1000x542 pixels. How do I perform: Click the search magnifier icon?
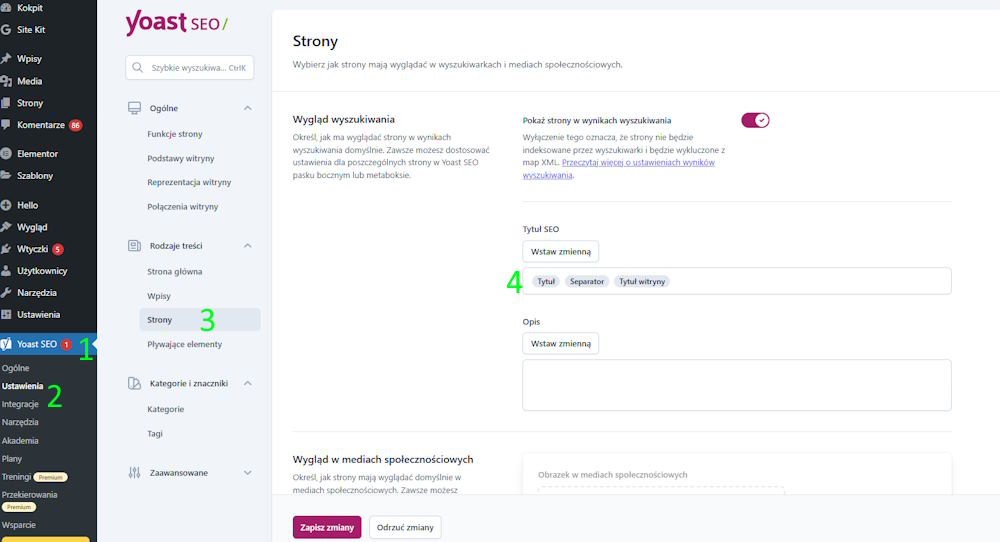pyautogui.click(x=137, y=68)
